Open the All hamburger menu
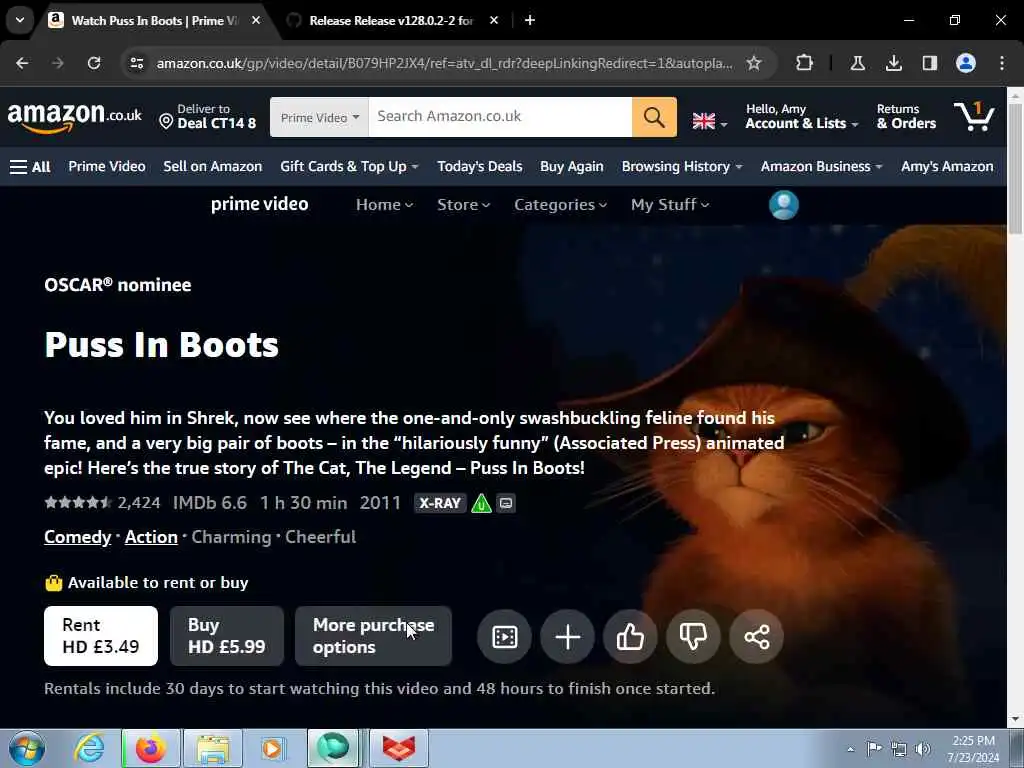 pos(30,167)
